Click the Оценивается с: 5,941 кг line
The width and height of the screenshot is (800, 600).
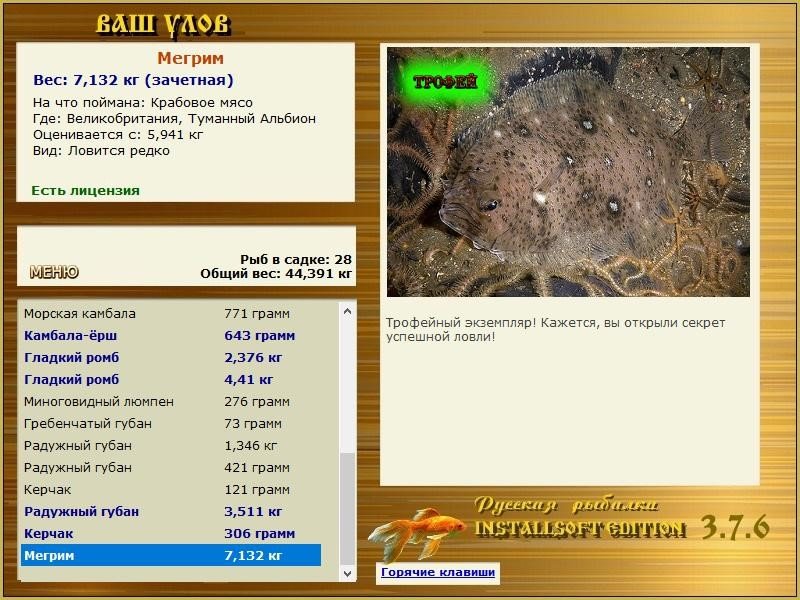point(118,135)
